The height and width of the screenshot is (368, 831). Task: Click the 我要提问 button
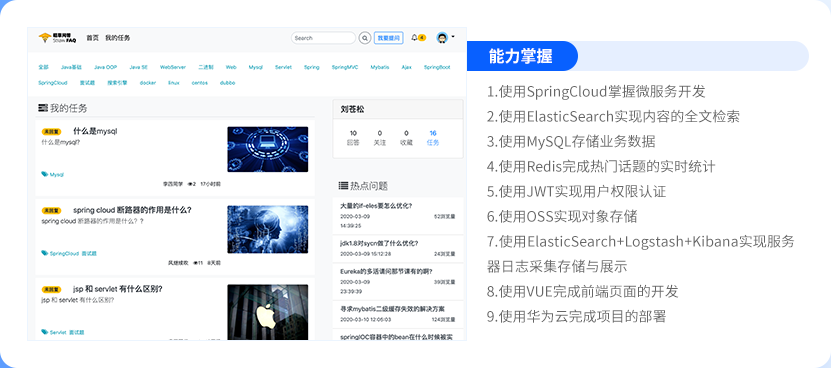click(388, 38)
